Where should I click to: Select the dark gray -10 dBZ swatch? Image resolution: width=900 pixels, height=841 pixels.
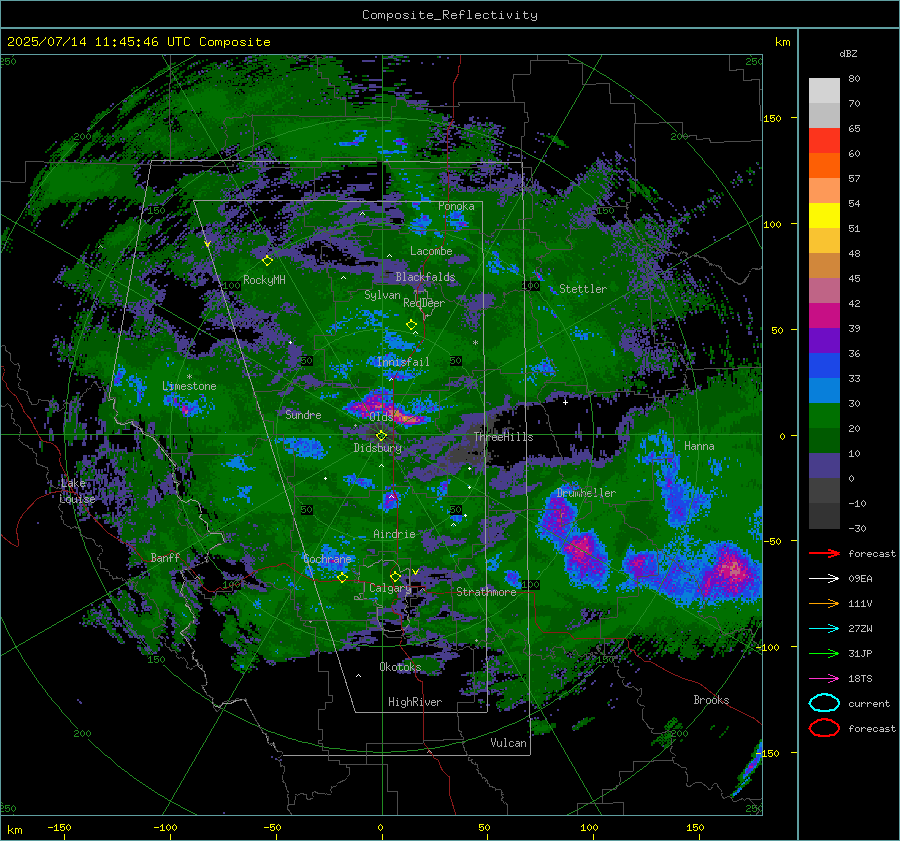(x=824, y=516)
